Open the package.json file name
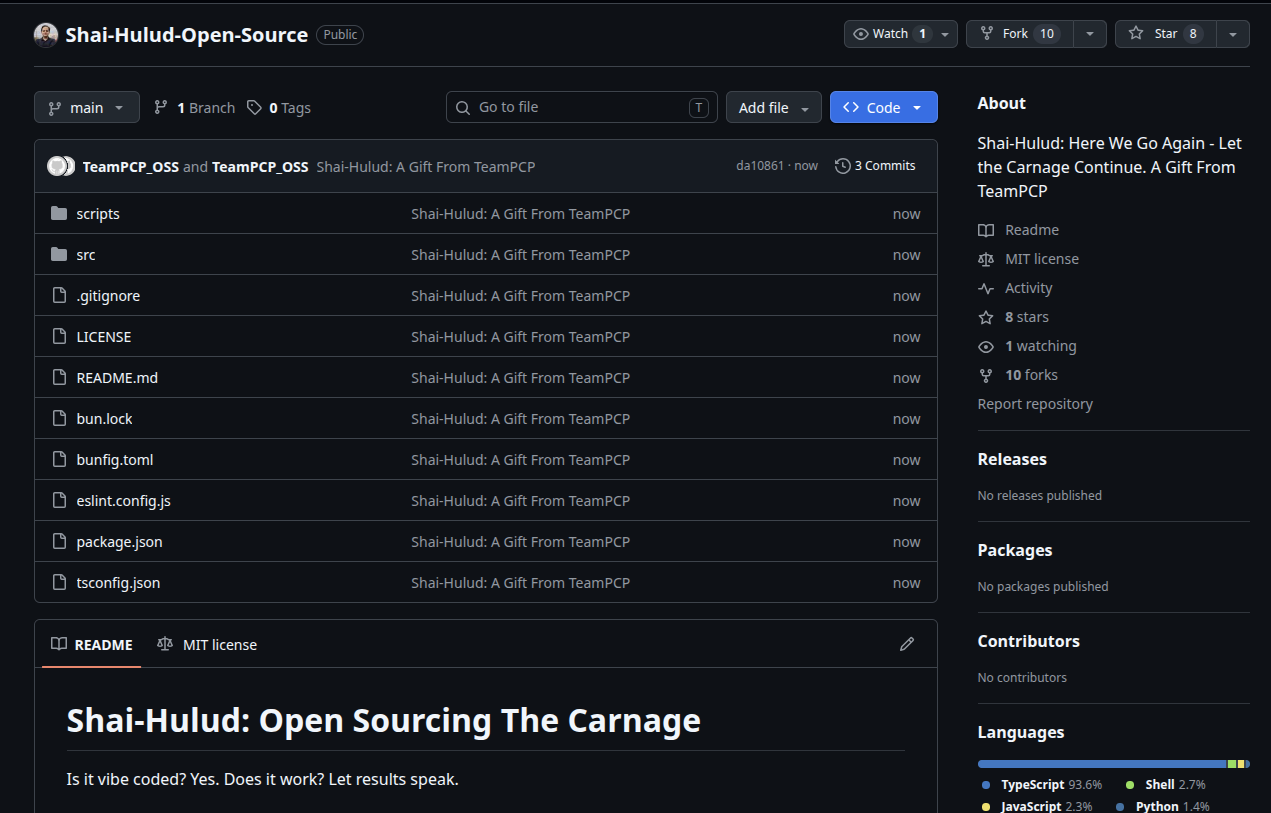Screen dimensions: 1271x813 click(x=120, y=542)
